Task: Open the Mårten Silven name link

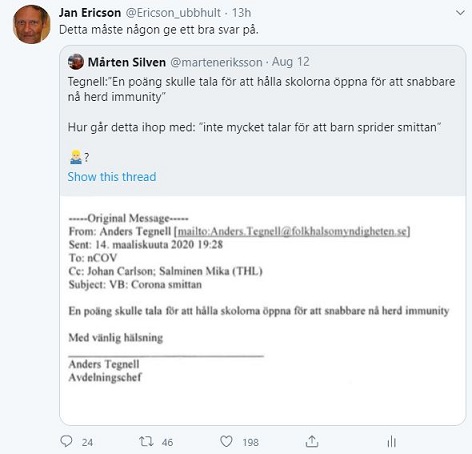Action: coord(127,62)
